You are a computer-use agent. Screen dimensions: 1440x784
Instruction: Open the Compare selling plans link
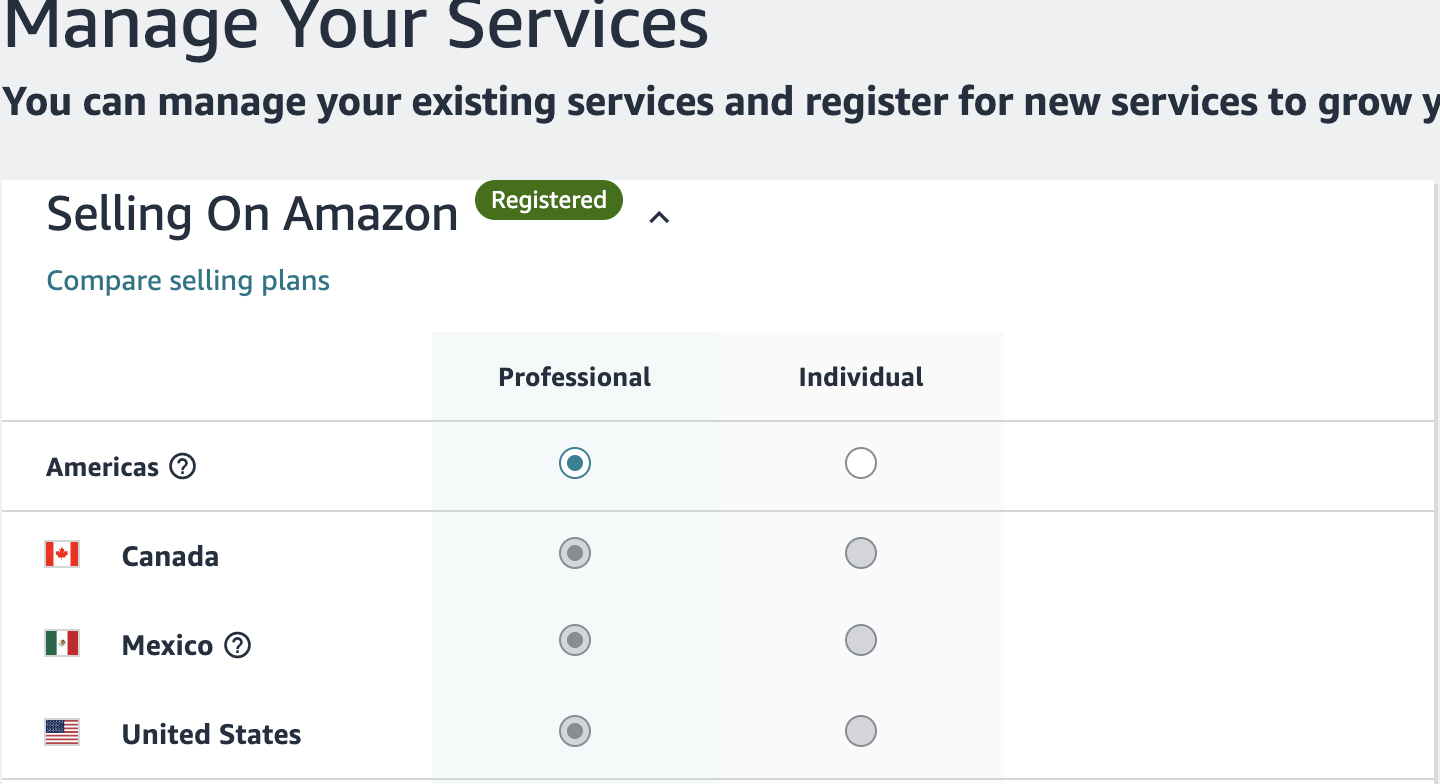pos(188,281)
